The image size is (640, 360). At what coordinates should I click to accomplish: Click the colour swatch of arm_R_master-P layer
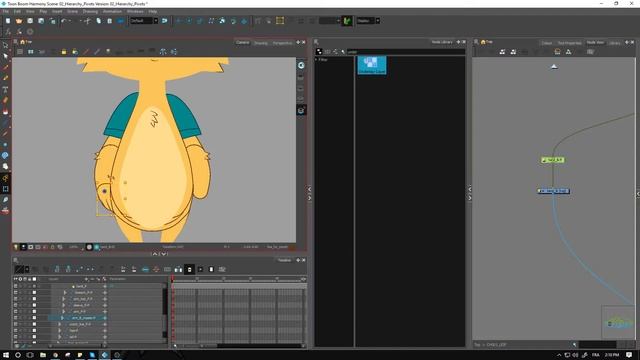(34, 318)
